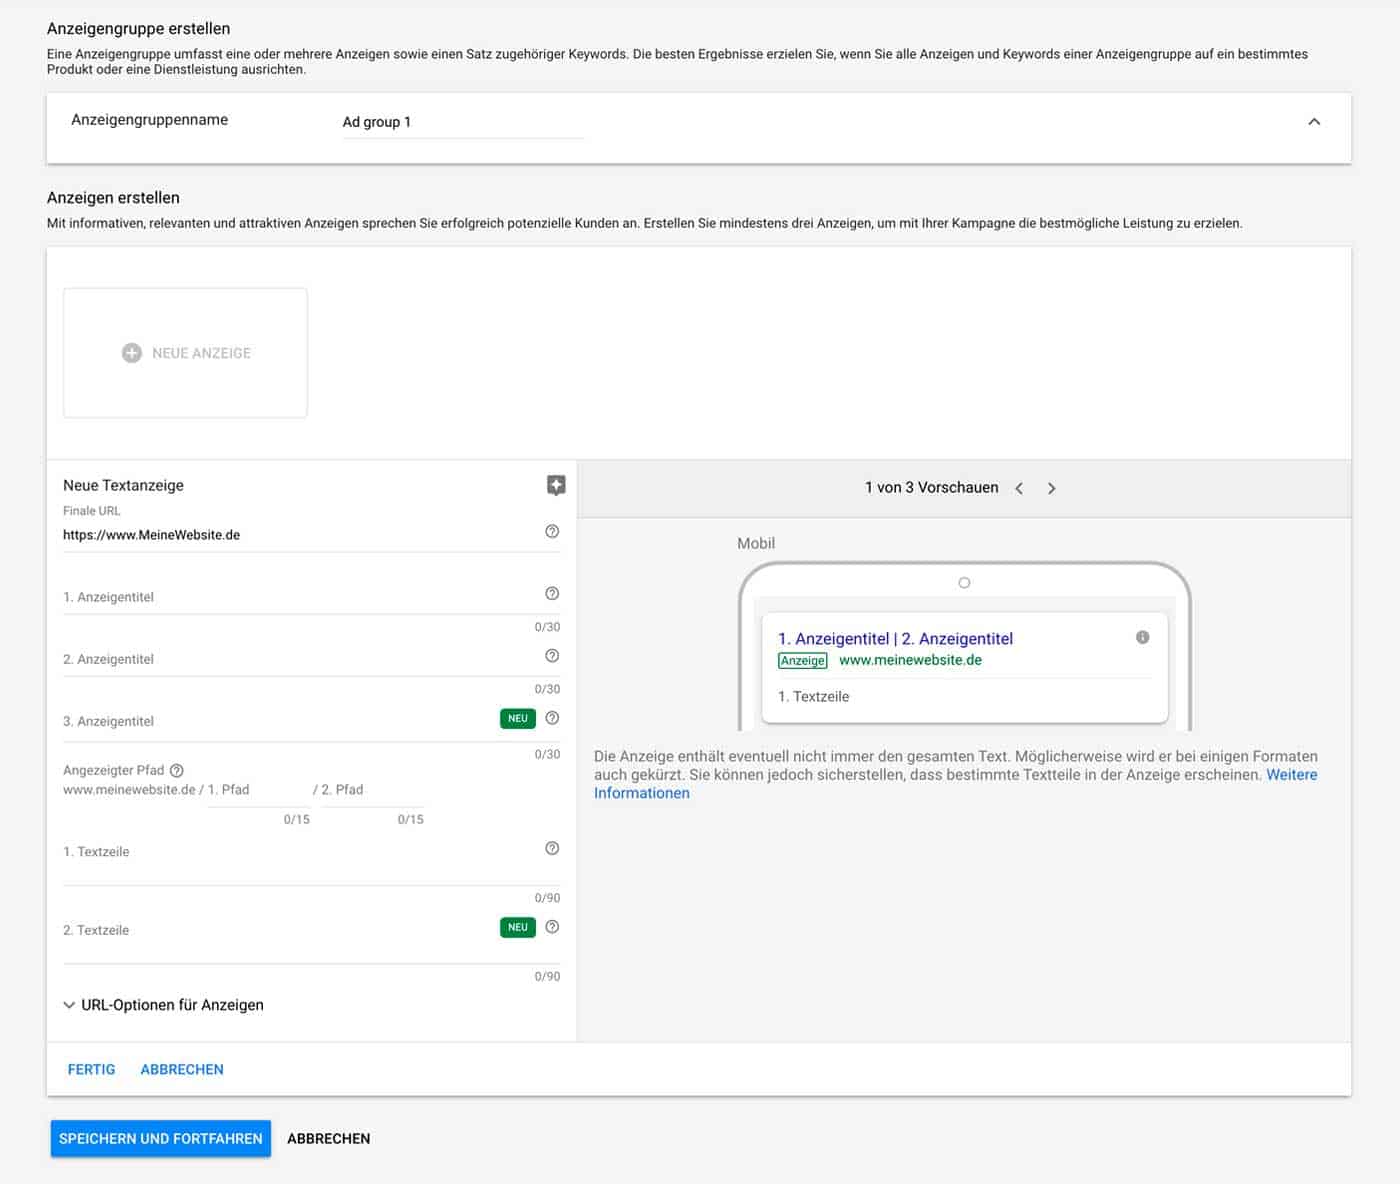Click the 2. Anzeigentitel input field

[x=300, y=659]
